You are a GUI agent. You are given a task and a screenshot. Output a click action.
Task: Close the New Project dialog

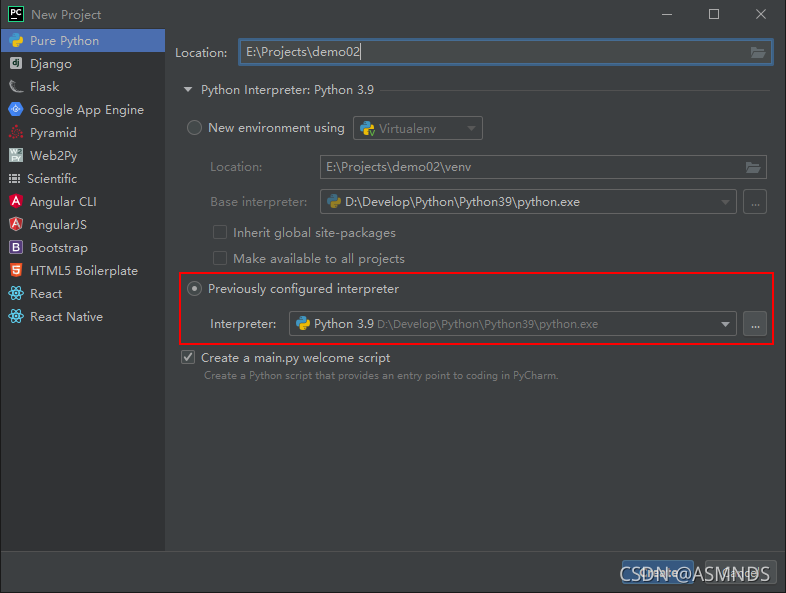click(x=761, y=15)
